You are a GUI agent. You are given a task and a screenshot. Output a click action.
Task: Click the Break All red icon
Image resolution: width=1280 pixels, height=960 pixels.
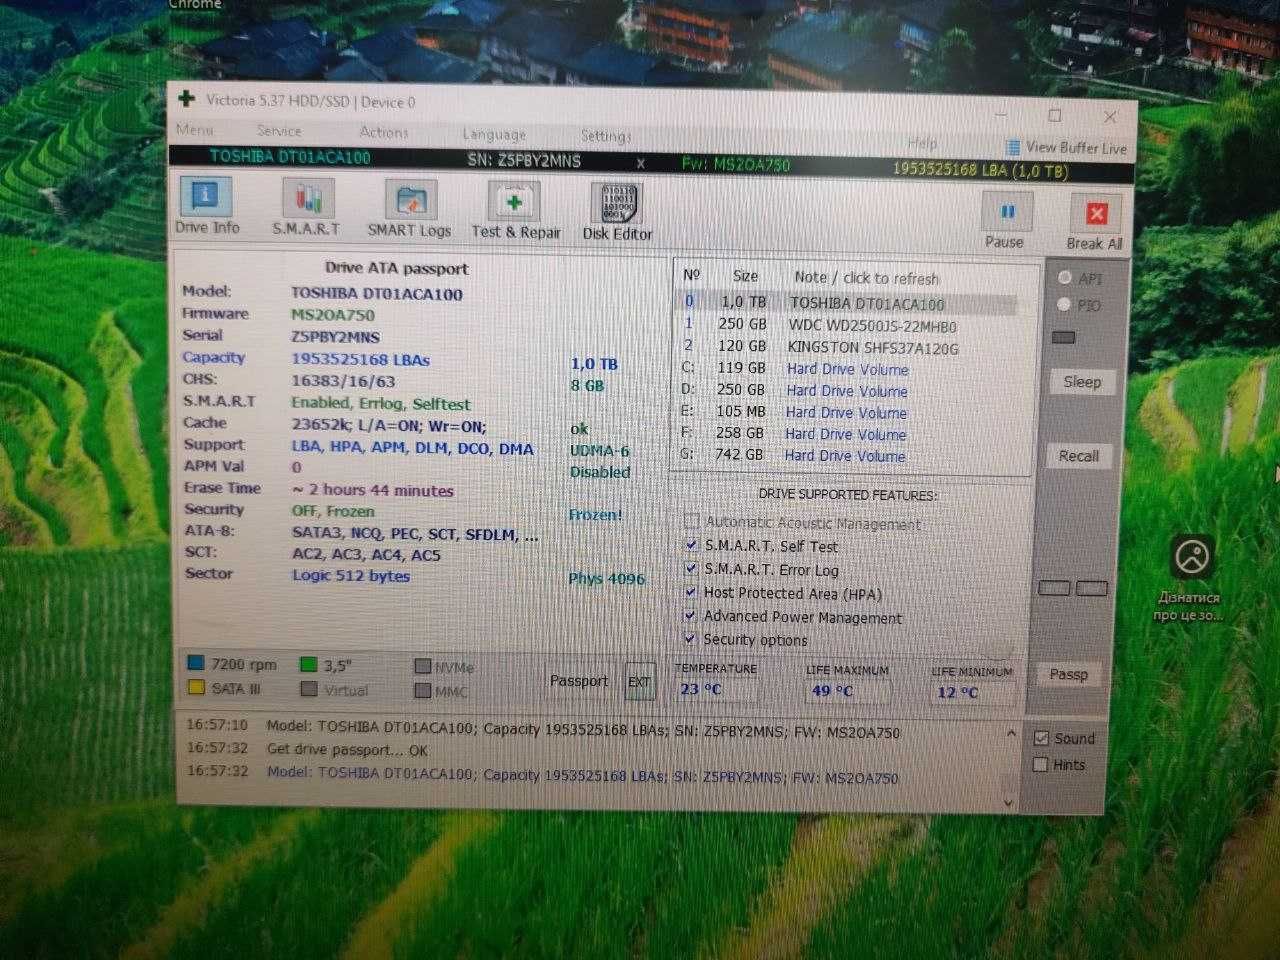(x=1096, y=214)
